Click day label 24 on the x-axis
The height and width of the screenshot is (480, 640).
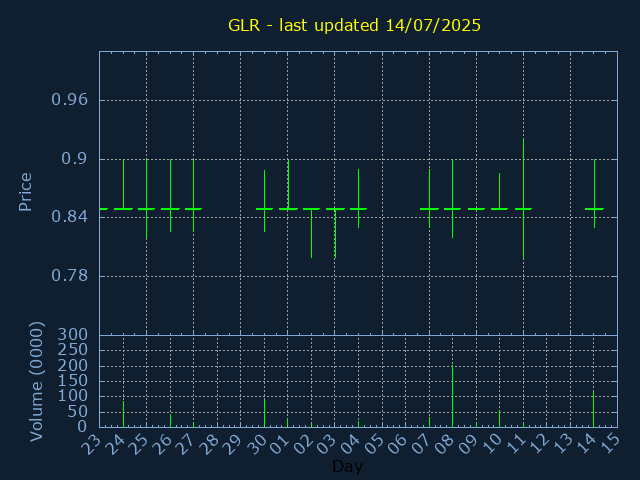115,444
